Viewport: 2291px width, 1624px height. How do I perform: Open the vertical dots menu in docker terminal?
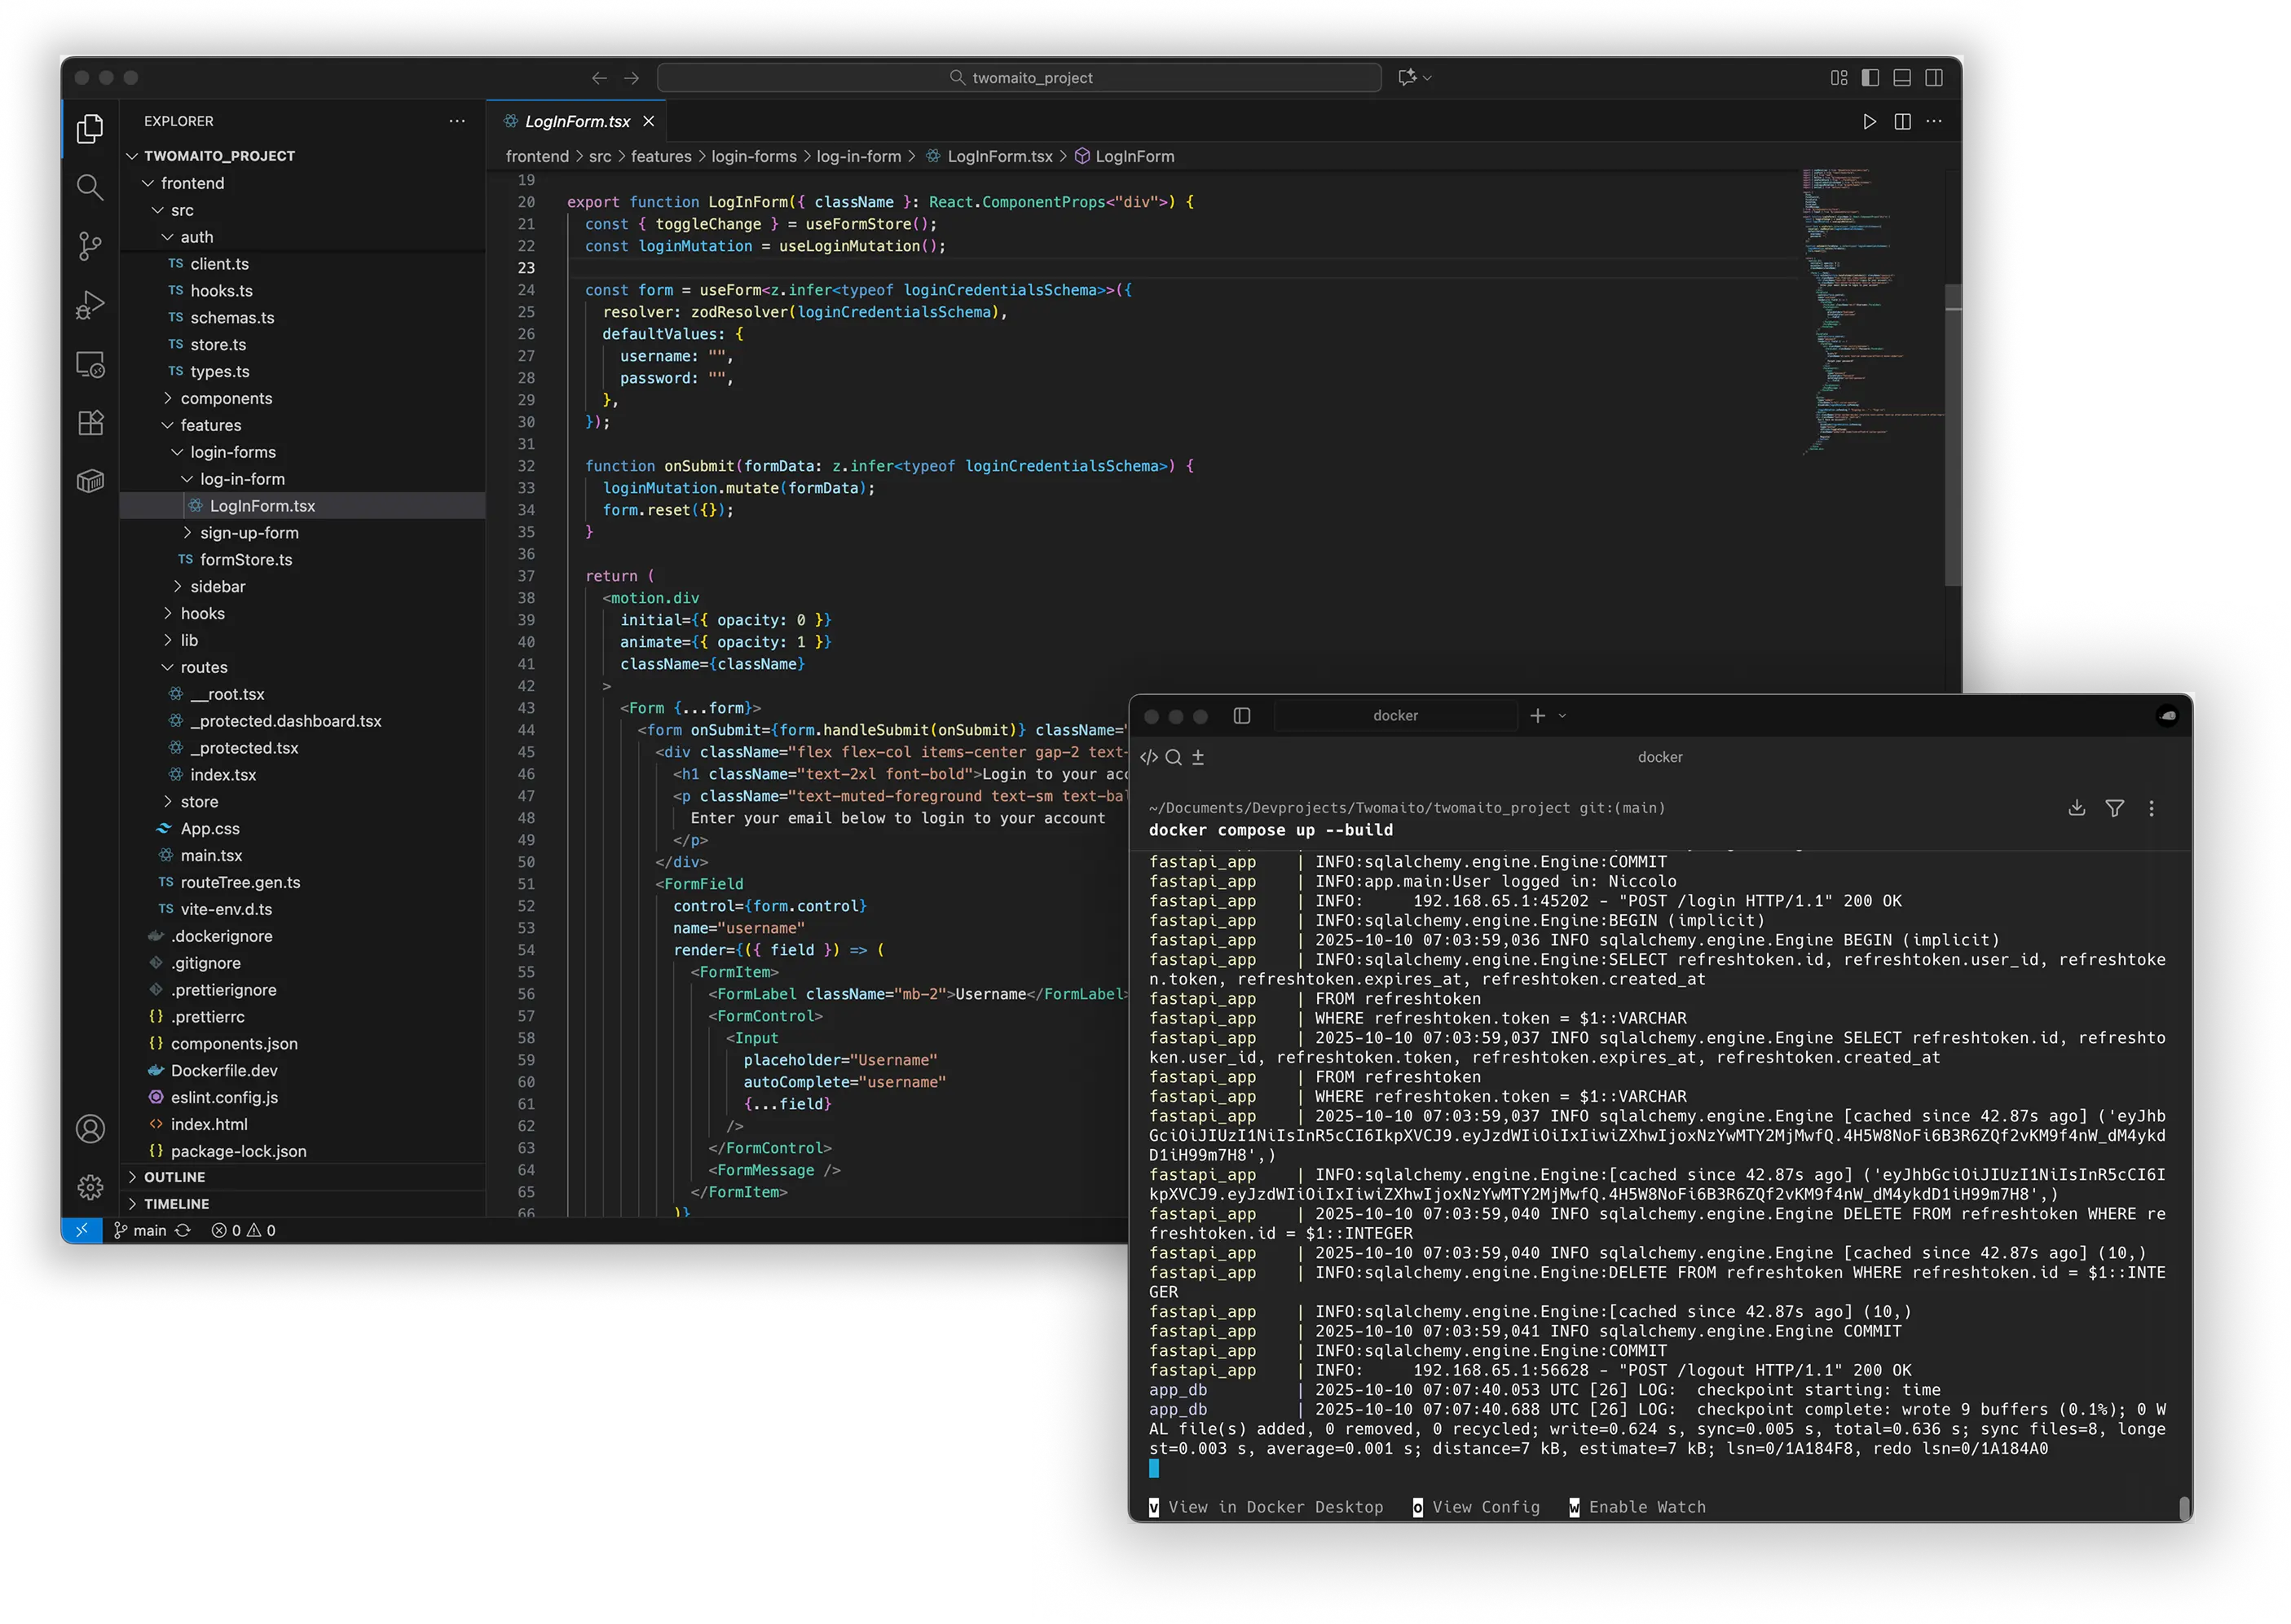(x=2151, y=808)
